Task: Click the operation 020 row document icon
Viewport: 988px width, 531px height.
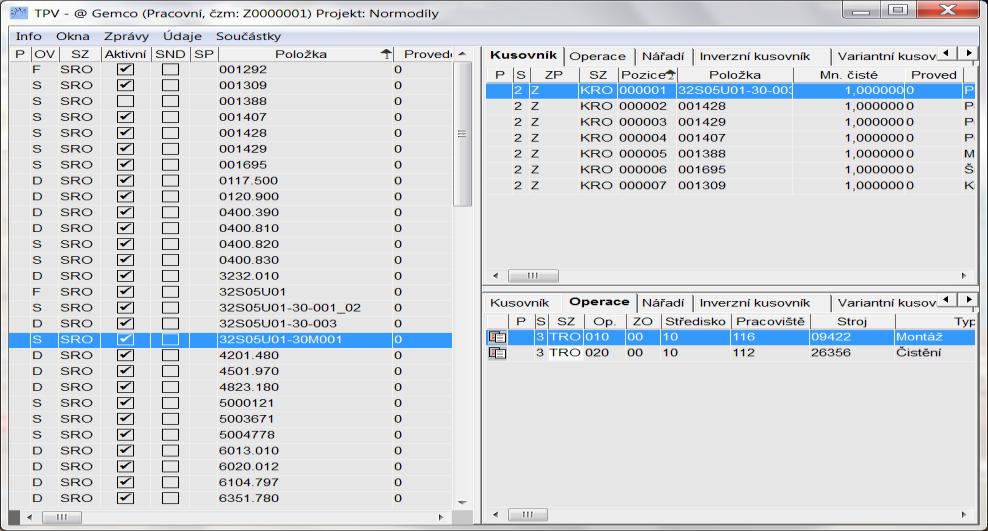Action: [497, 353]
